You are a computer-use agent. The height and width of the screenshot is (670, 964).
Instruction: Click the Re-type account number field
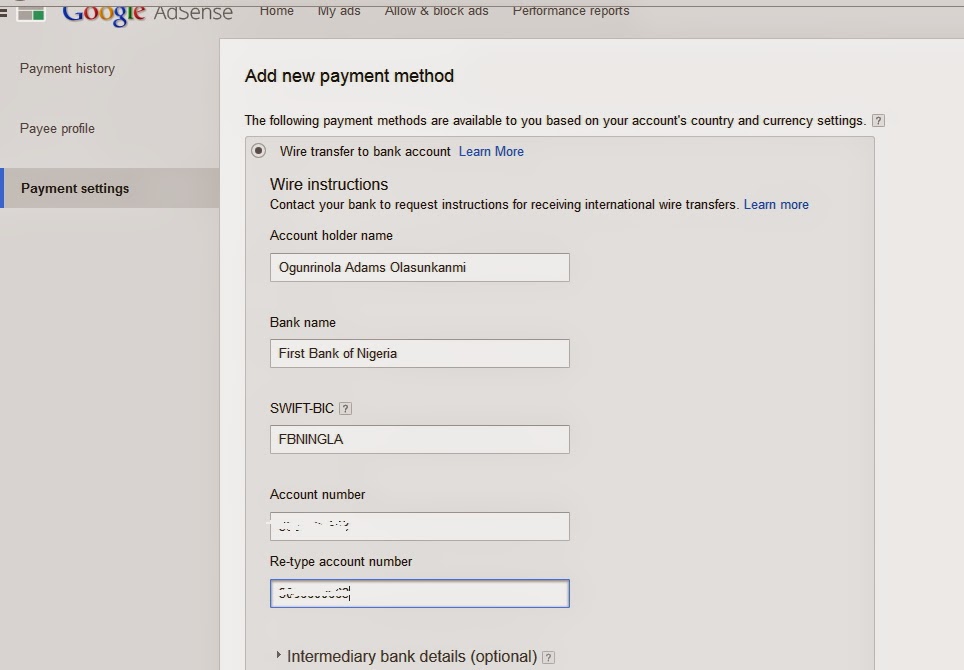[x=420, y=593]
